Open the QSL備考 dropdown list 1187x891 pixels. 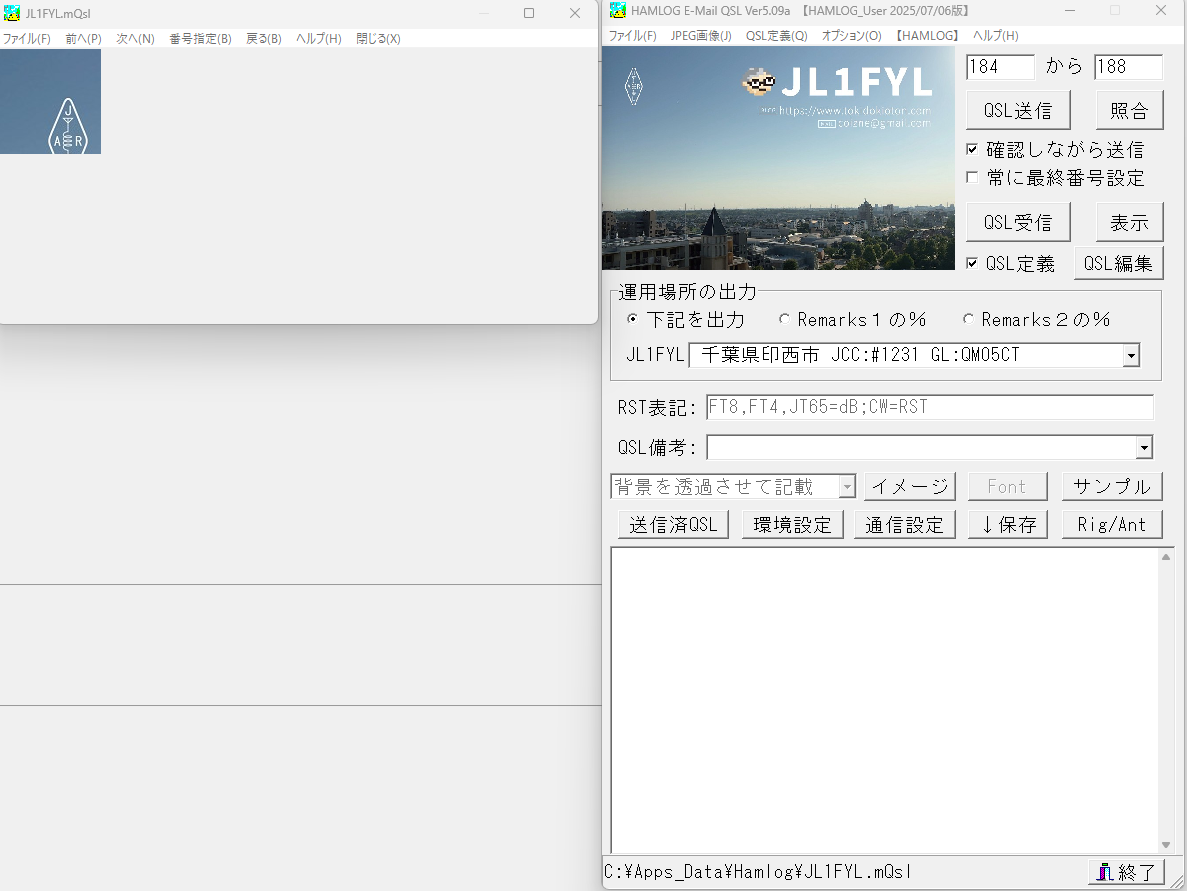(1144, 448)
